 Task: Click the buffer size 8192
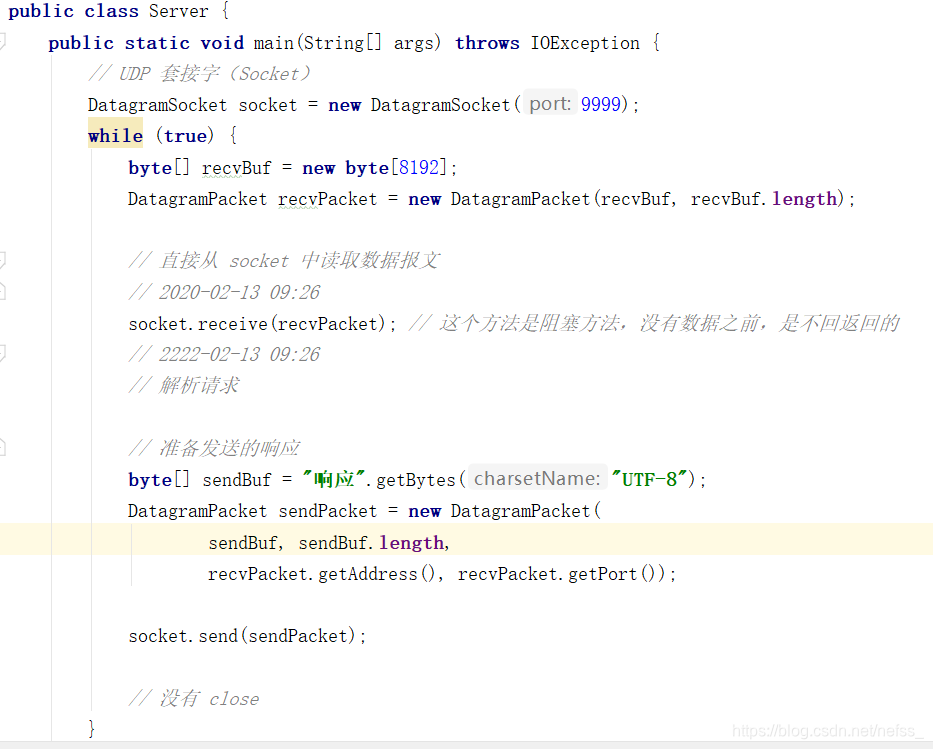tap(418, 167)
